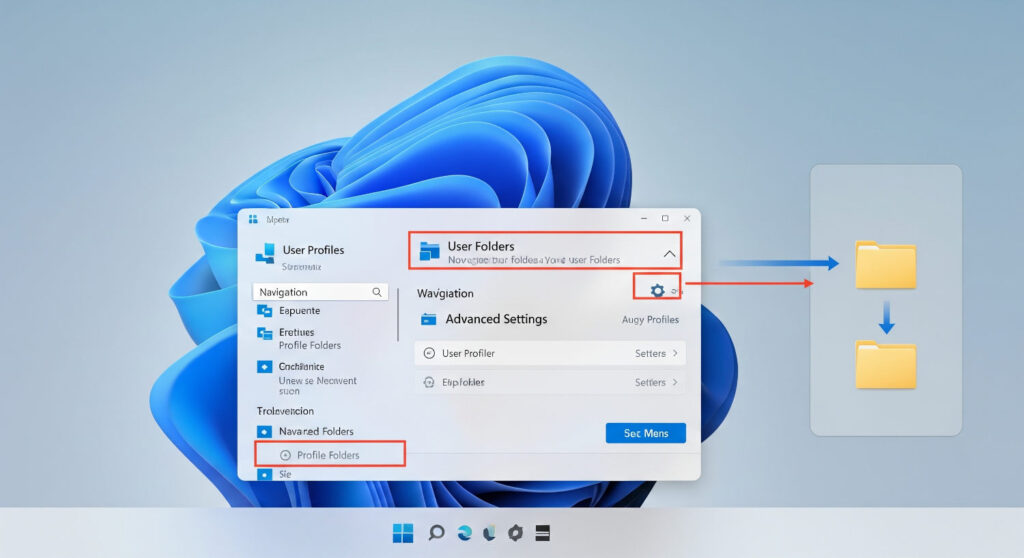Click the app logo in the title bar

tap(253, 219)
